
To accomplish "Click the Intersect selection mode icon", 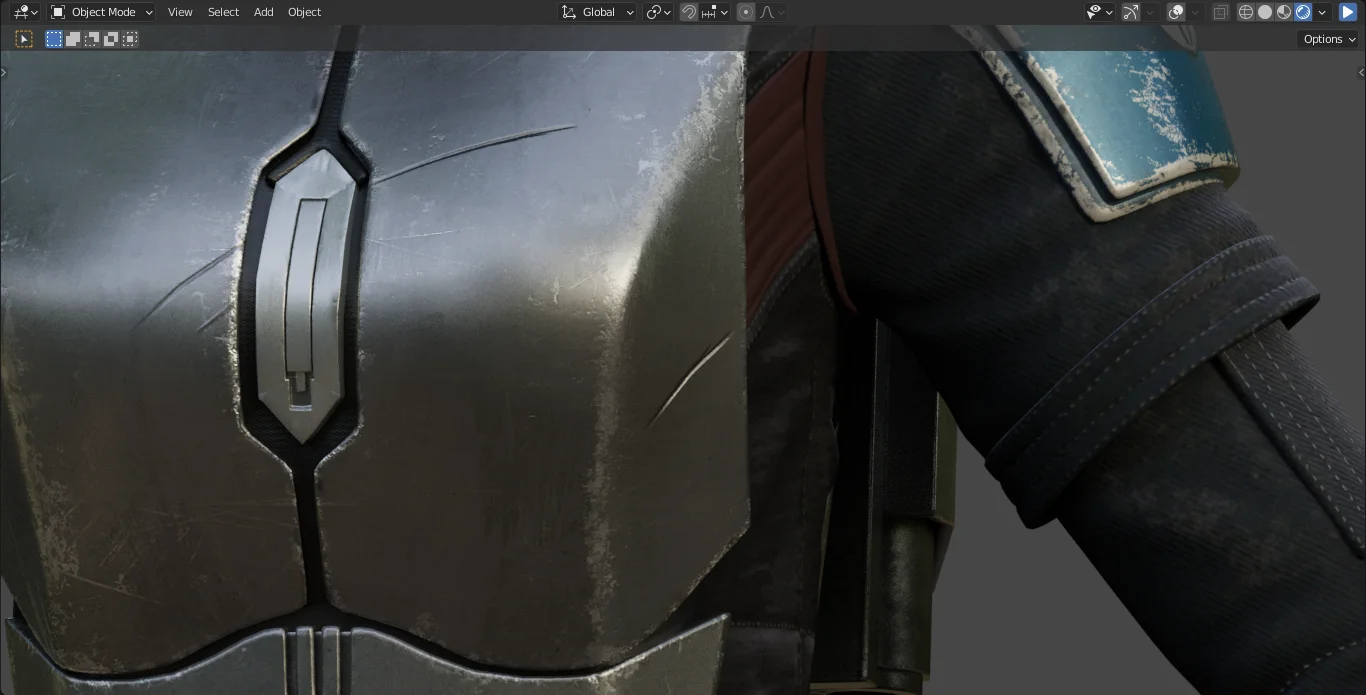I will [x=128, y=39].
